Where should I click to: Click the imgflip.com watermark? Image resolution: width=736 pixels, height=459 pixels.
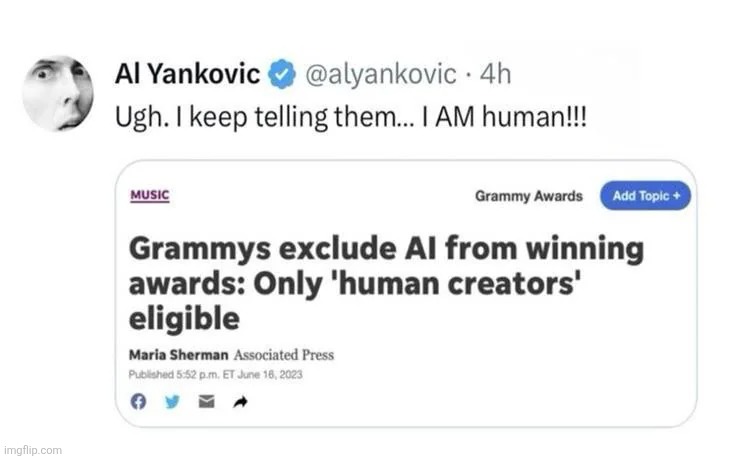(x=32, y=450)
